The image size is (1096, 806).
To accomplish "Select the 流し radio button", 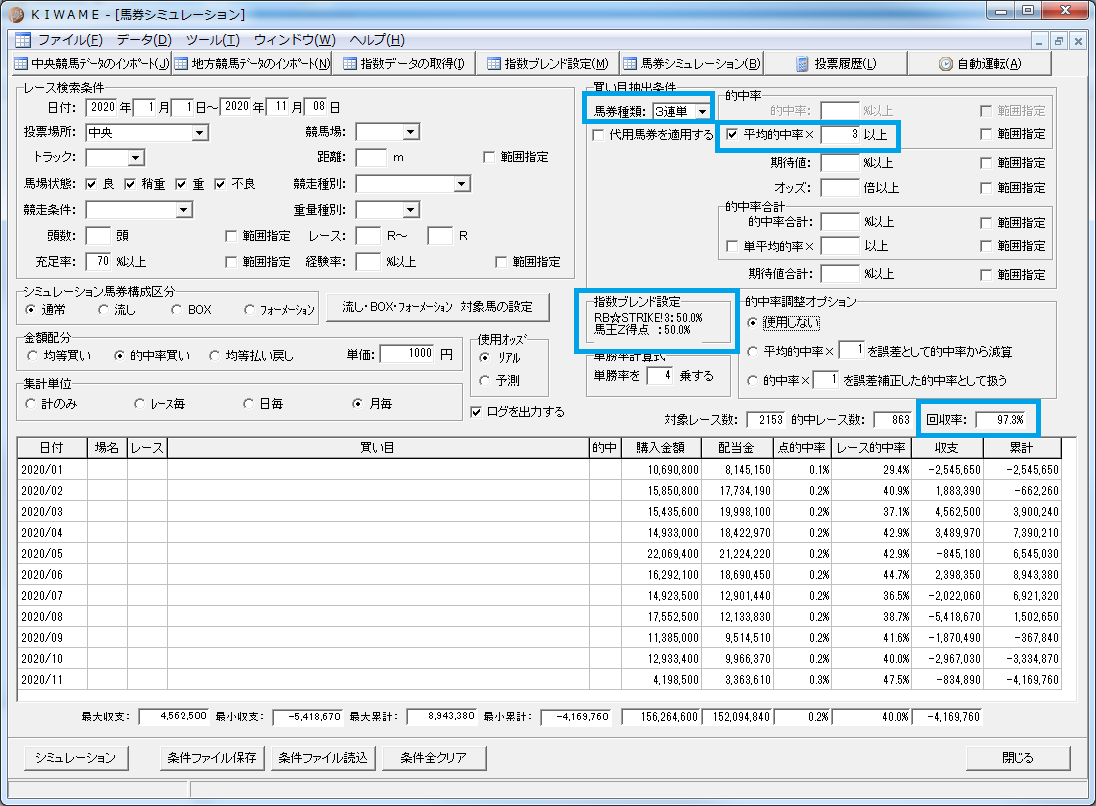I will (103, 310).
